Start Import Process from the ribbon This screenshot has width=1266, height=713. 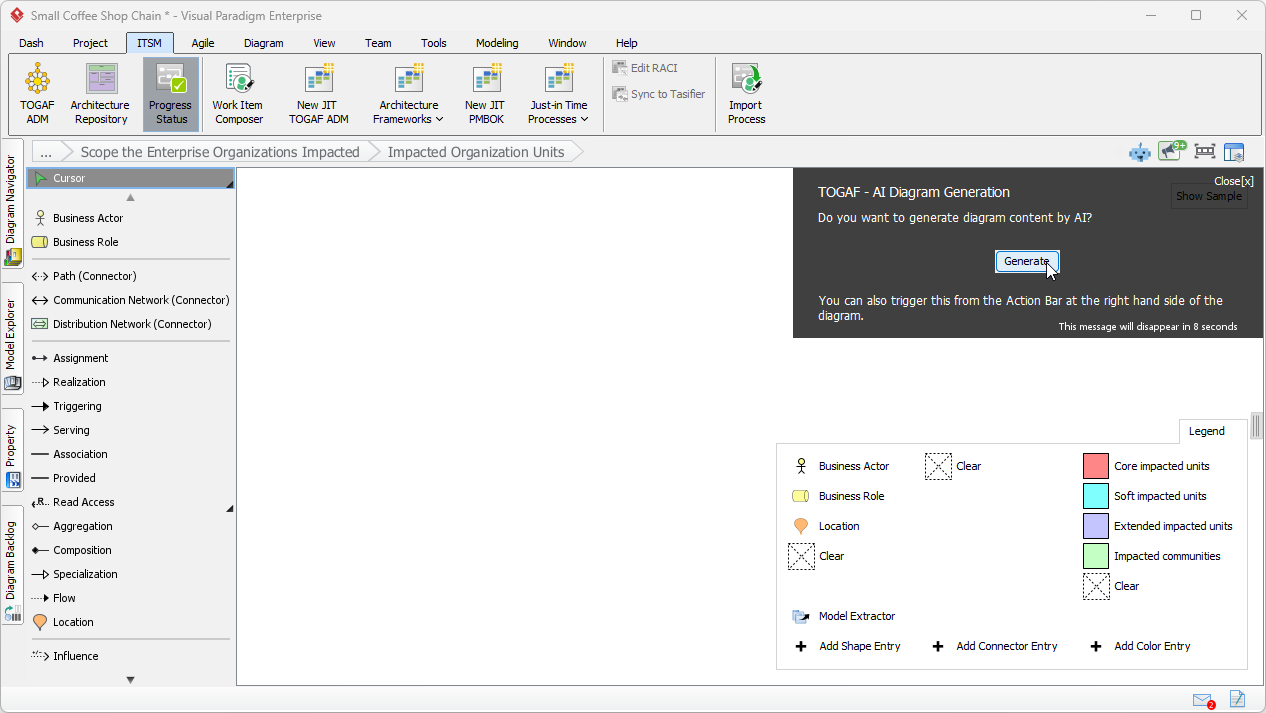[x=746, y=93]
